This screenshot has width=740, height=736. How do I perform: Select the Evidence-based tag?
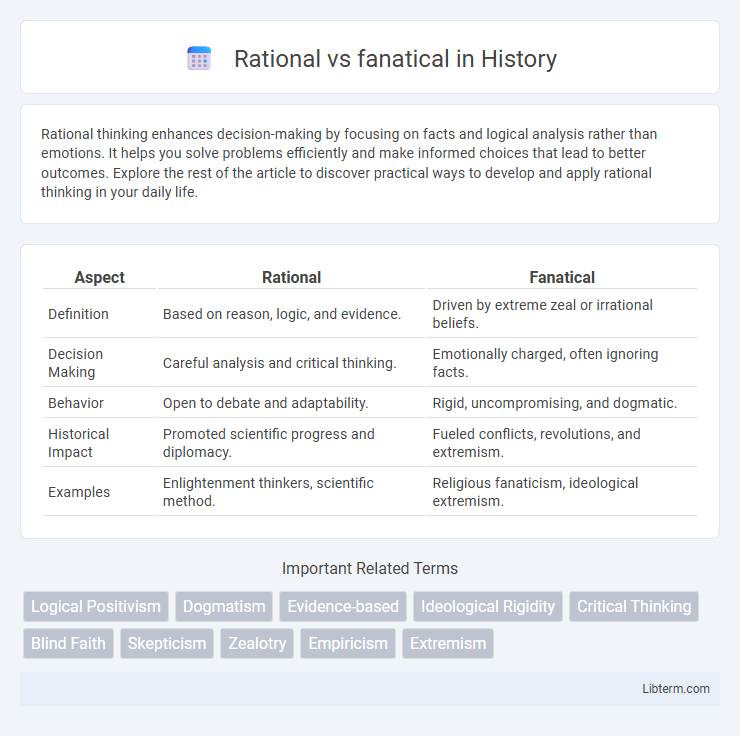click(x=343, y=606)
